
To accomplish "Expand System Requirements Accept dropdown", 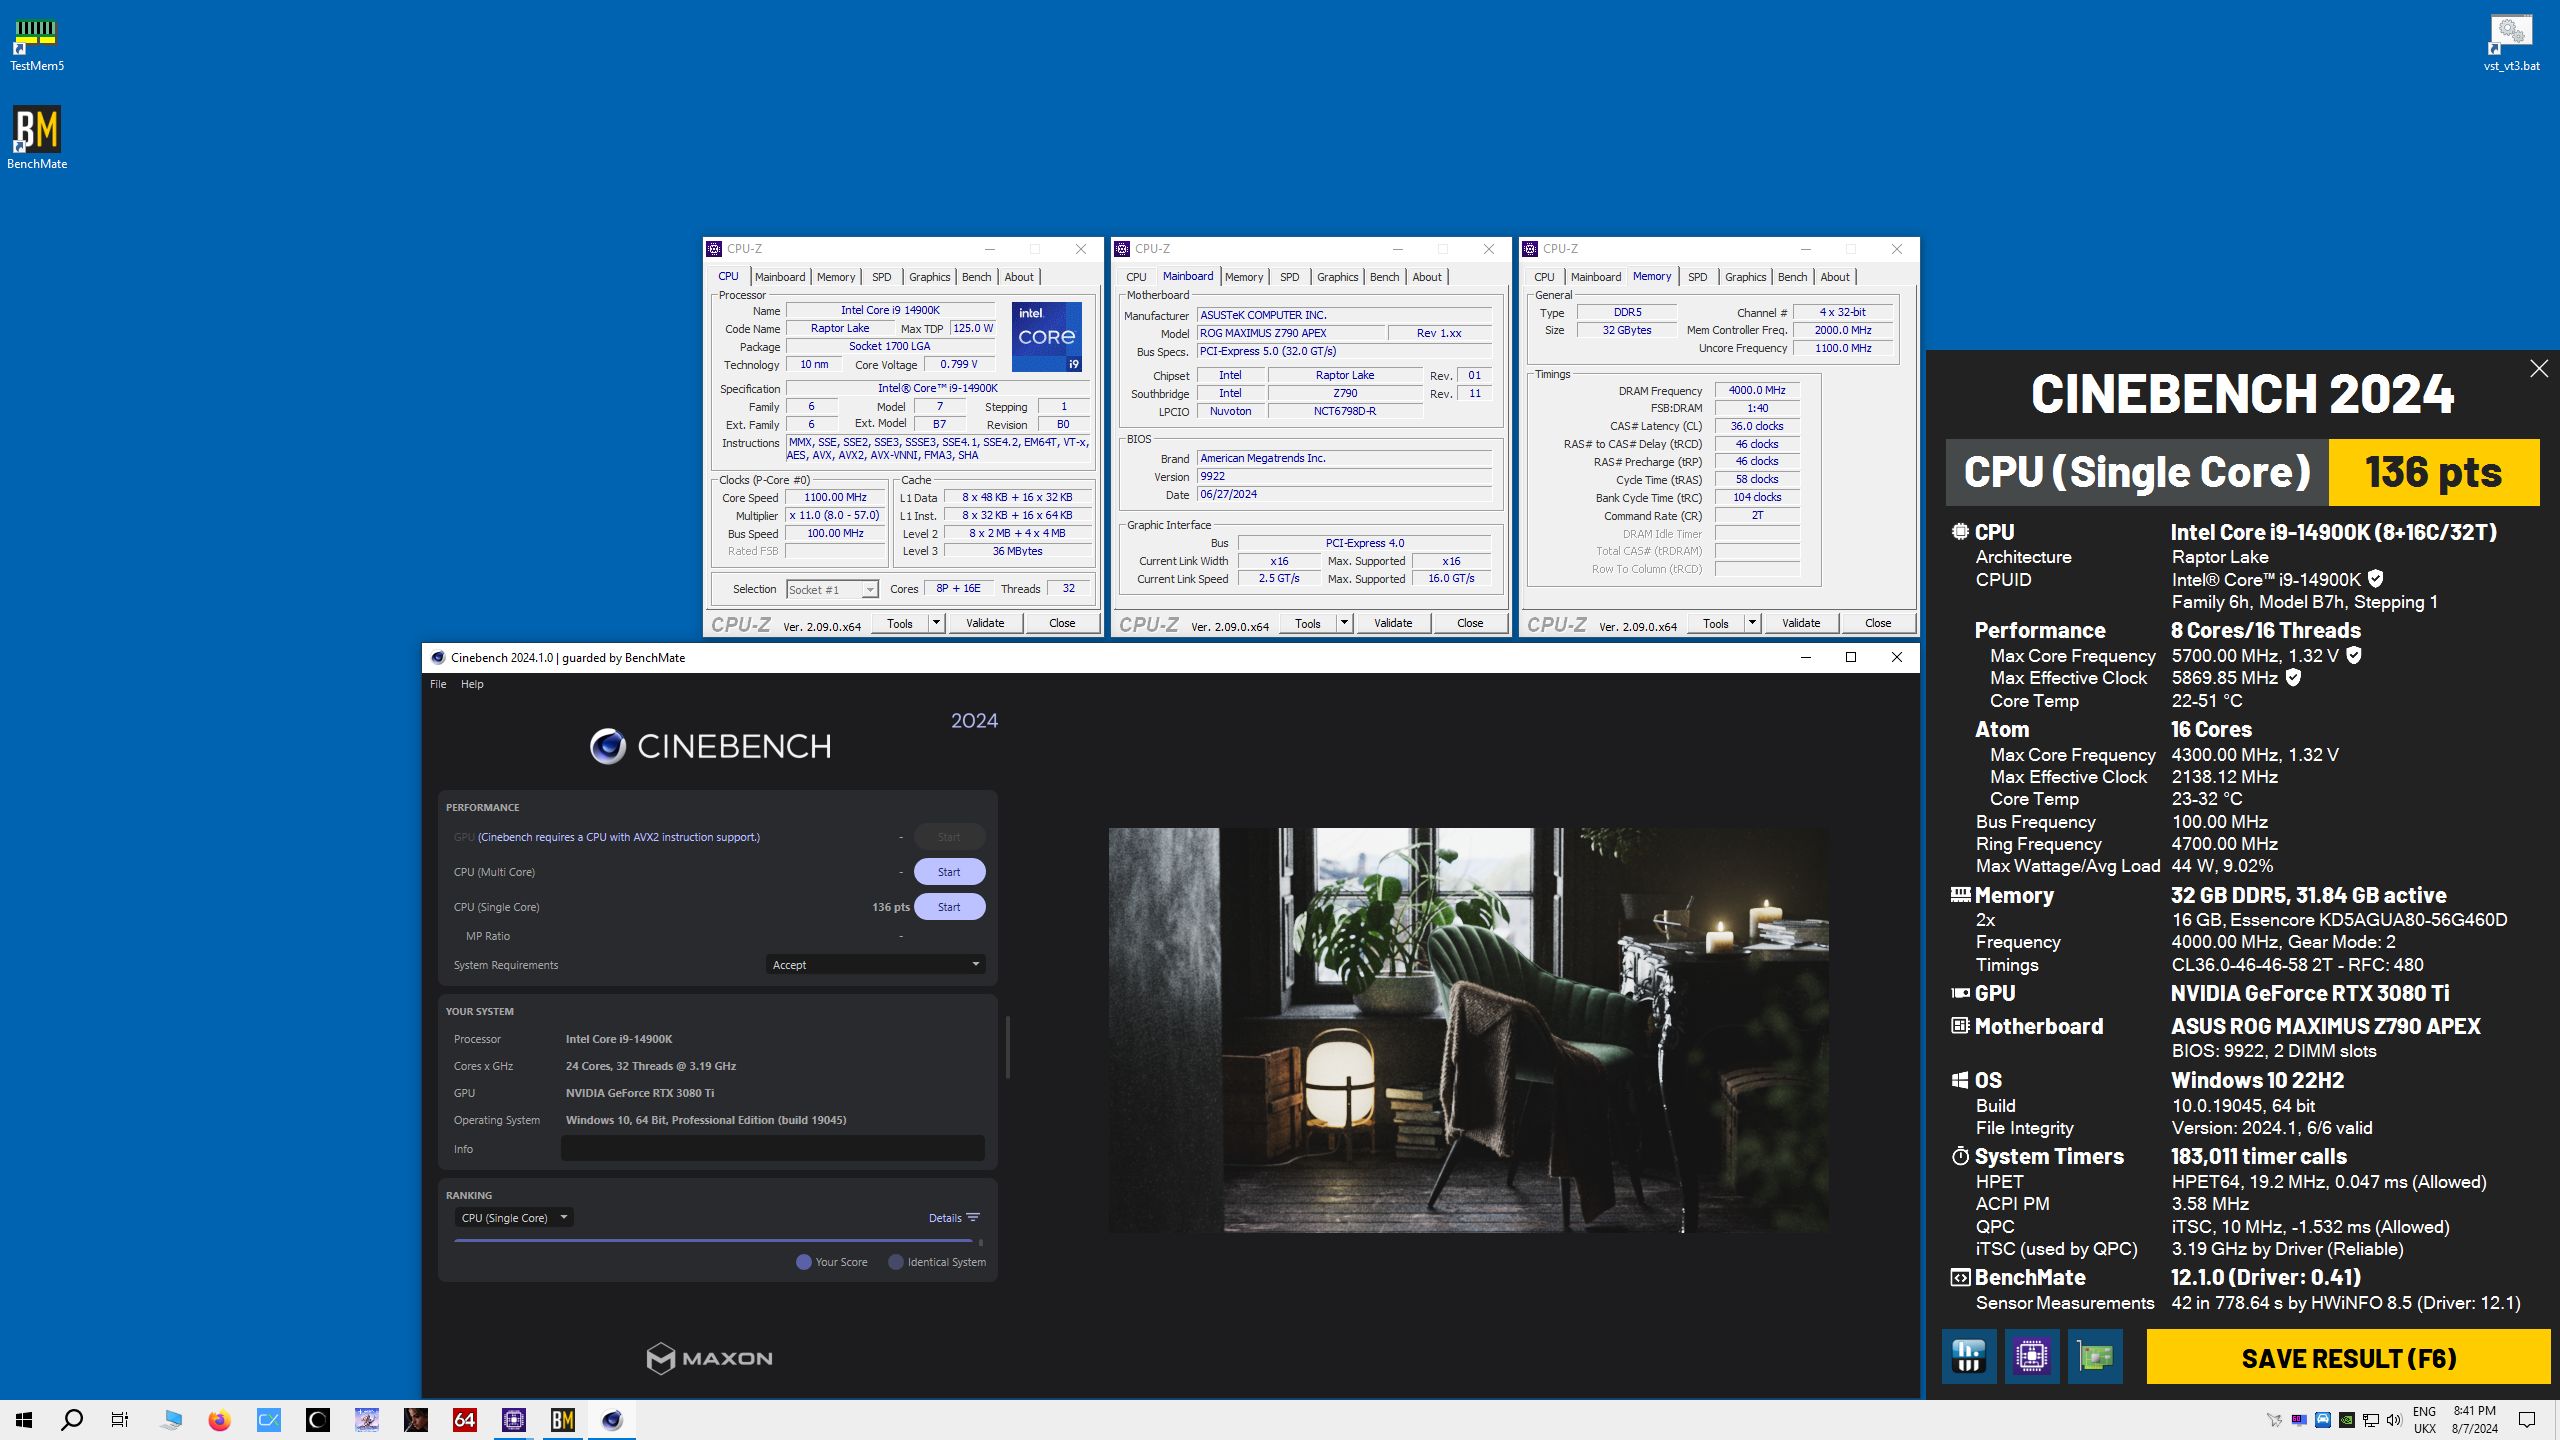I will pos(875,965).
